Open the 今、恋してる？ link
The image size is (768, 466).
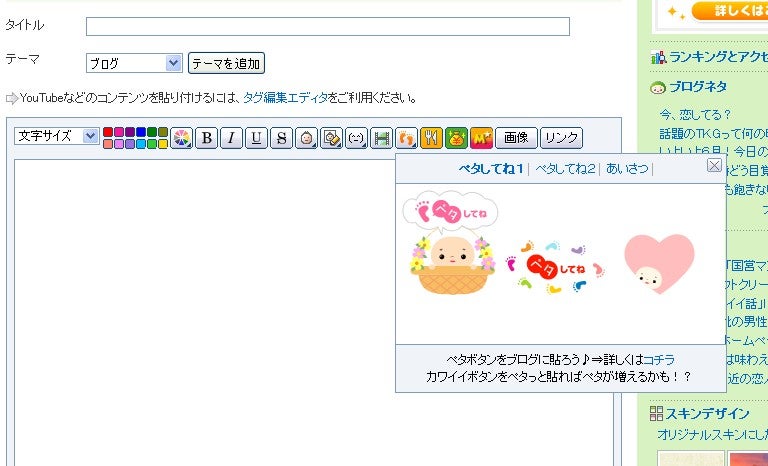[695, 115]
